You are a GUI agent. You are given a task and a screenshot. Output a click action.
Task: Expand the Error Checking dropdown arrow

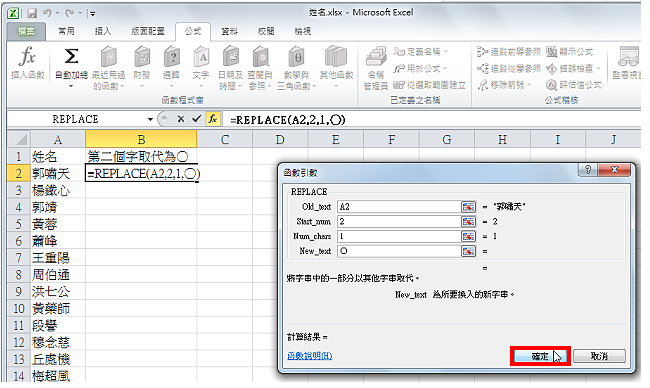coord(599,68)
